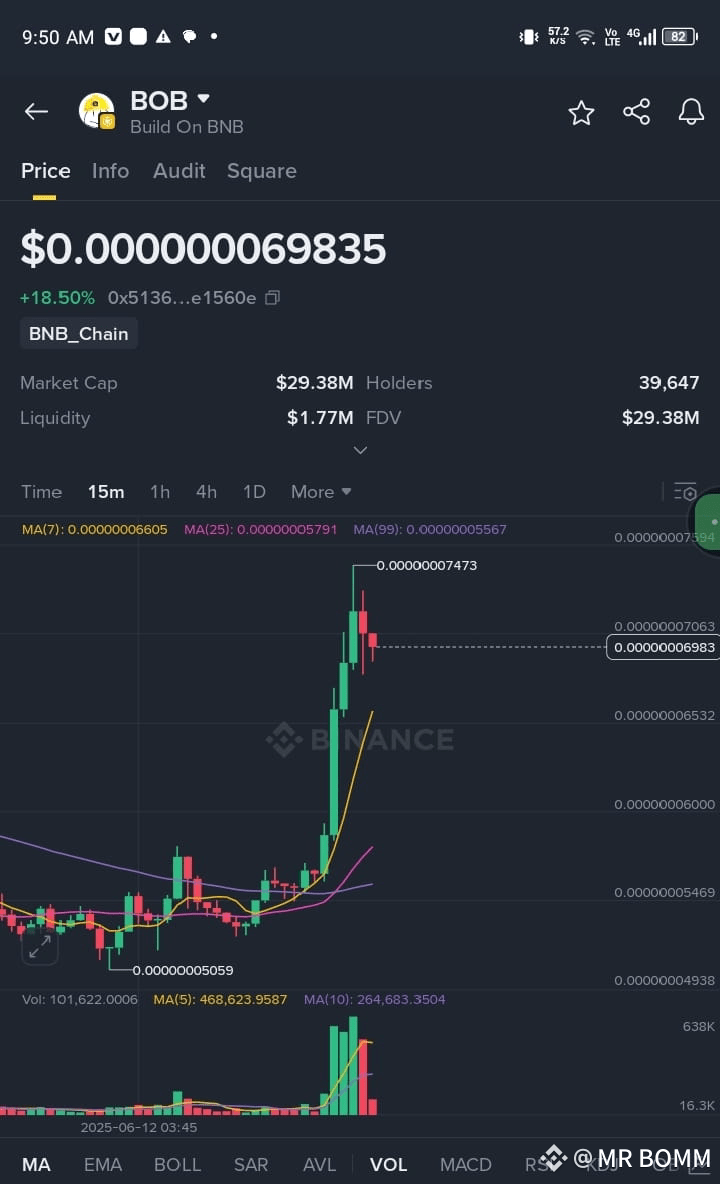Switch to the Square tab
The image size is (720, 1184).
click(x=262, y=171)
